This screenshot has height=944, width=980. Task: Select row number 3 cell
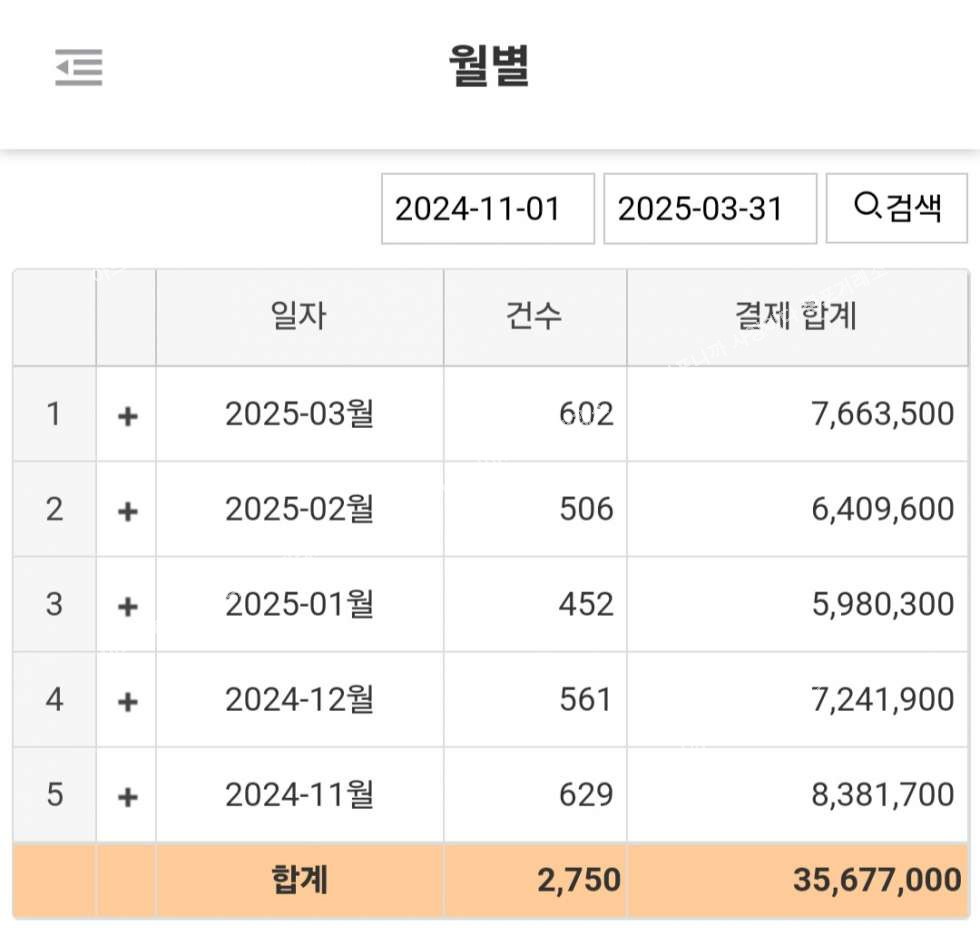coord(54,604)
